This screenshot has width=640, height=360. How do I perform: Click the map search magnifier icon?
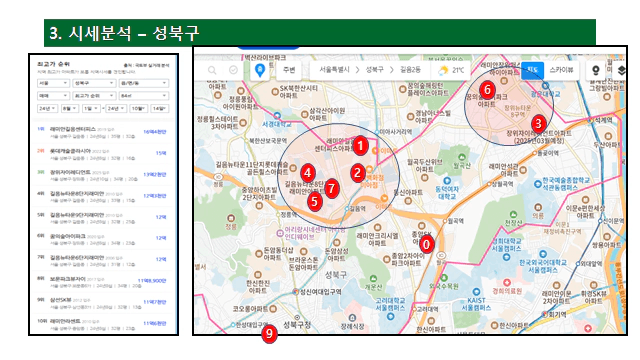pos(212,70)
